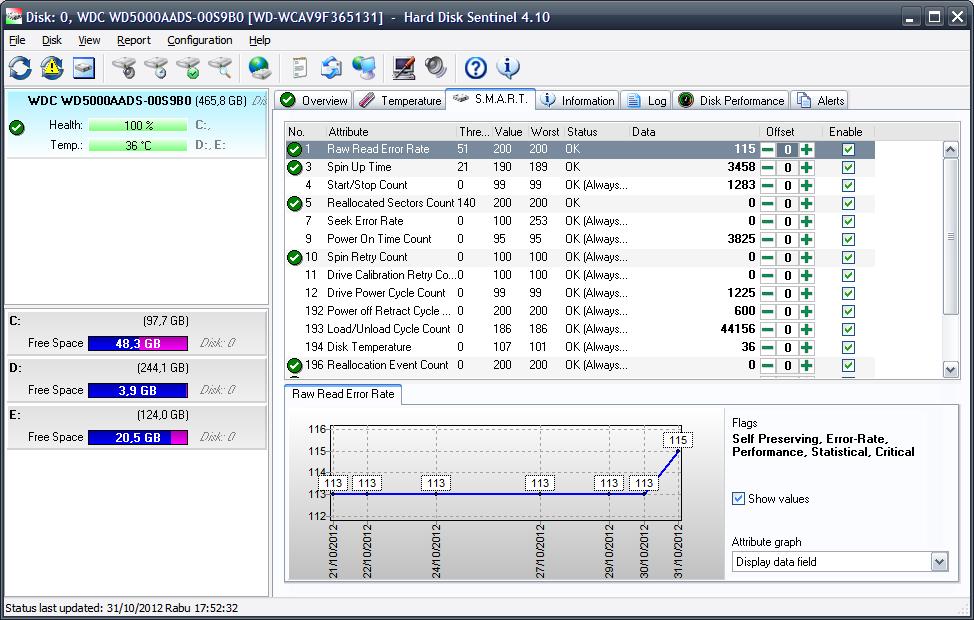The width and height of the screenshot is (974, 620).
Task: Decrease offset for Start/Stop Count
Action: tap(768, 185)
